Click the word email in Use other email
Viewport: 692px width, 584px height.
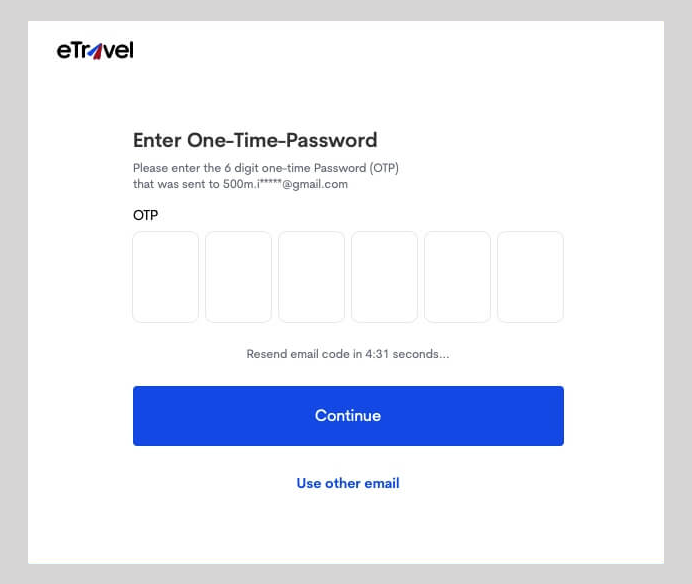point(382,483)
